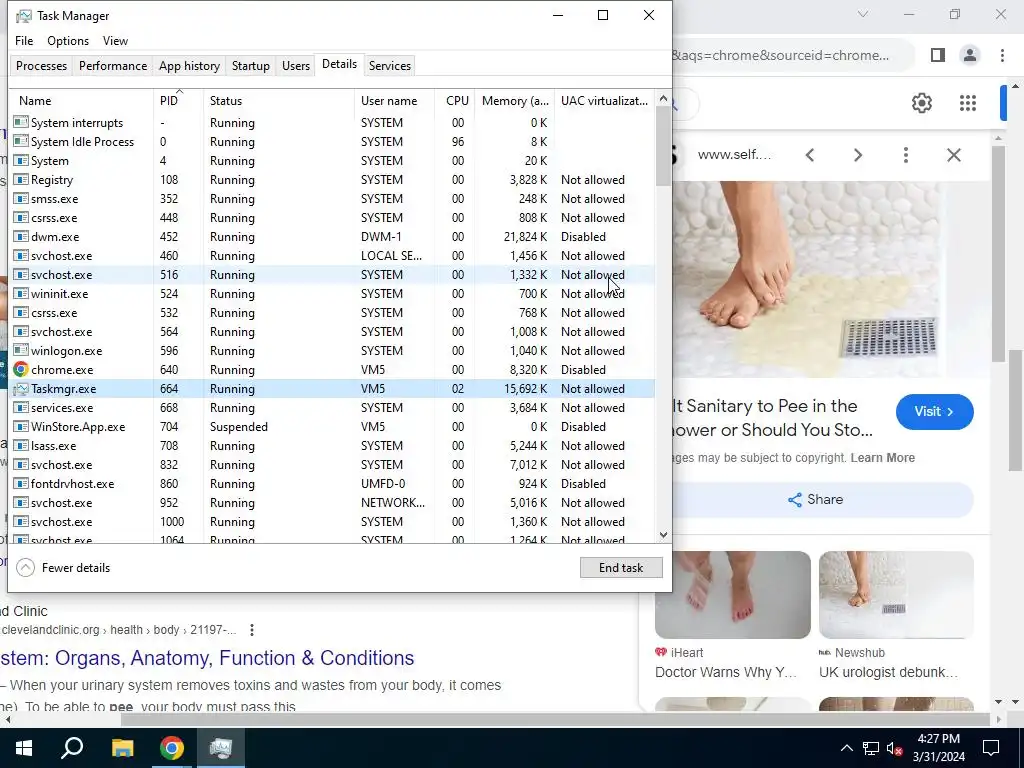The image size is (1024, 768).
Task: Select svchost.exe row with PID 832
Action: (x=333, y=465)
